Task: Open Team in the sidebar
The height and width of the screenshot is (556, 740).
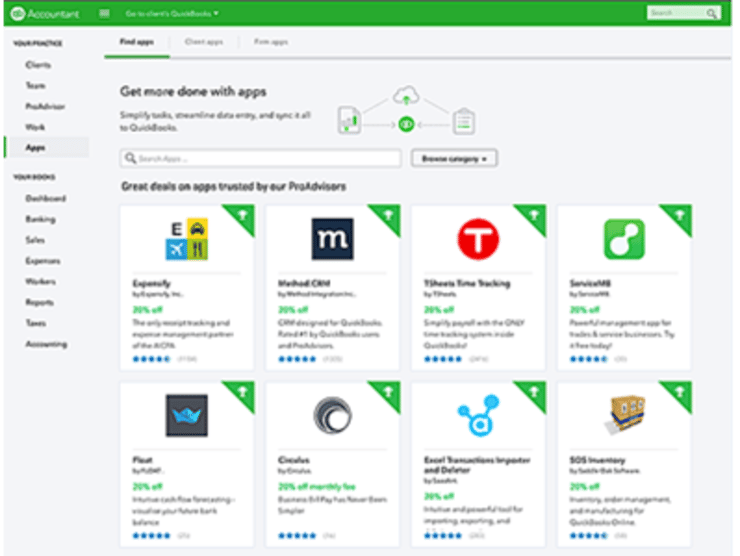Action: (35, 85)
